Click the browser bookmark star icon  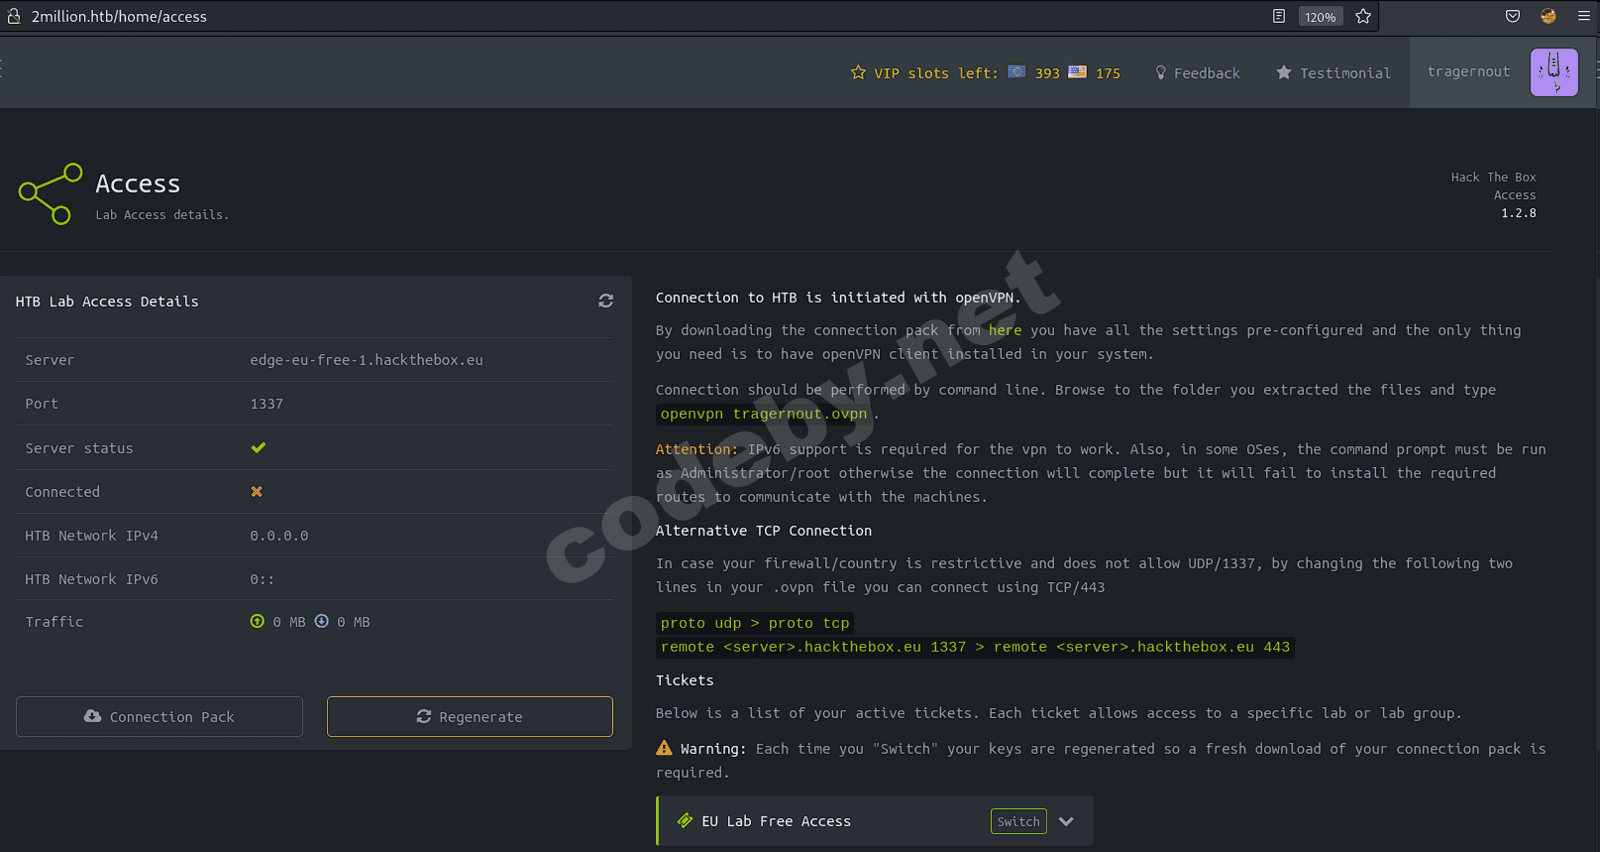coord(1363,16)
